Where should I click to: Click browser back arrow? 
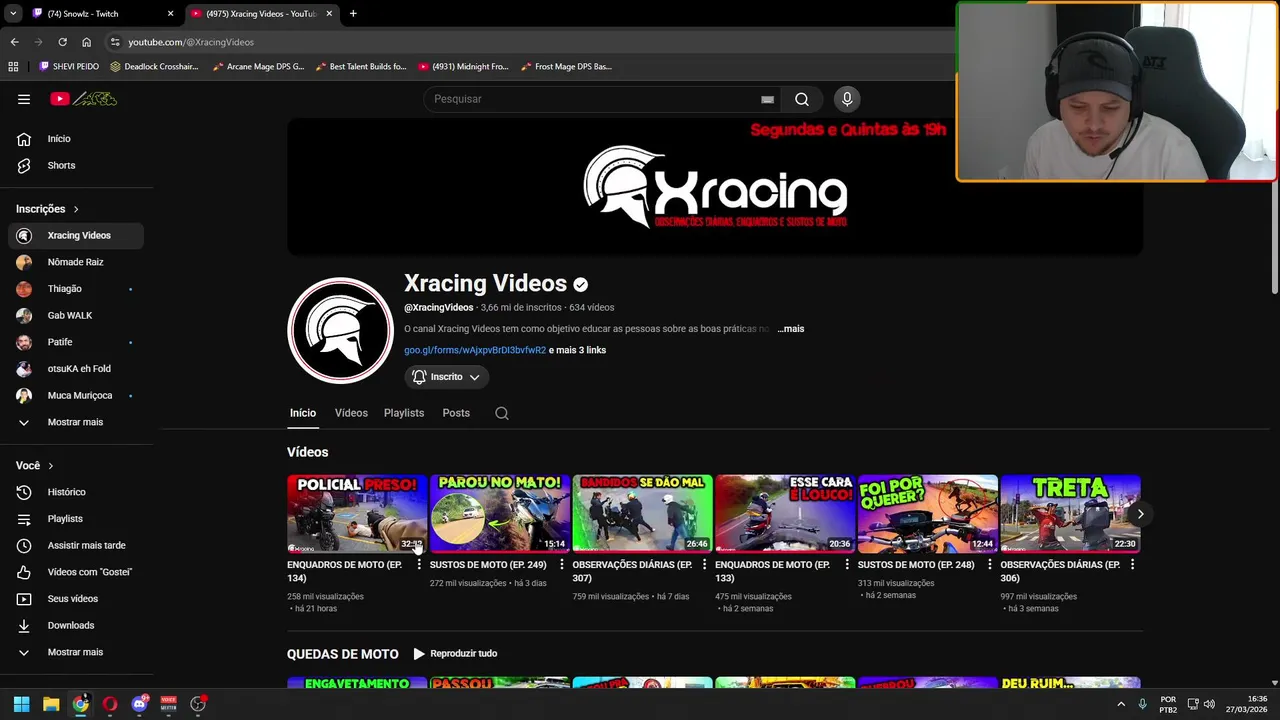14,42
